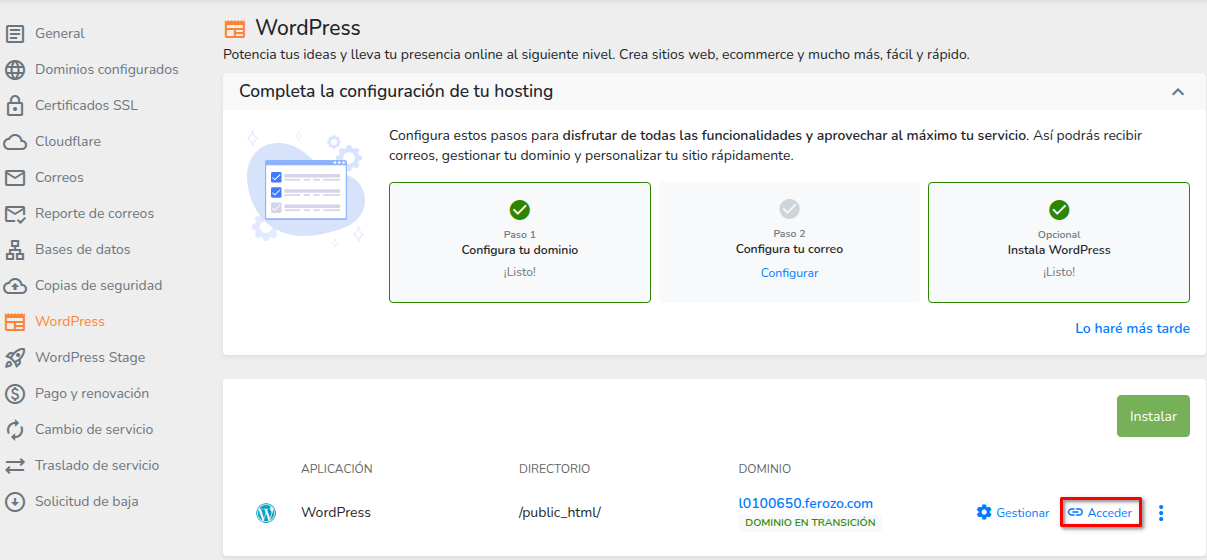Select the Instala WordPress optional step card
Image resolution: width=1207 pixels, height=560 pixels.
1058,242
